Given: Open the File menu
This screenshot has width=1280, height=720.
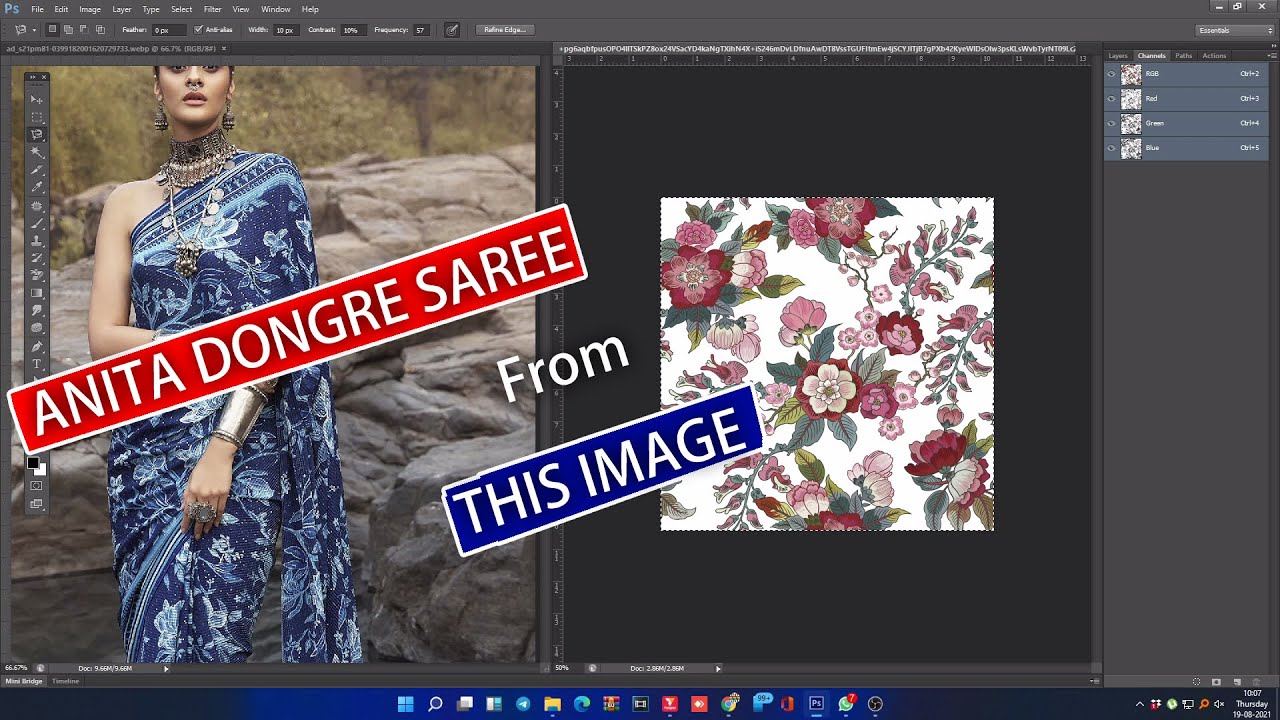Looking at the screenshot, I should pyautogui.click(x=37, y=9).
